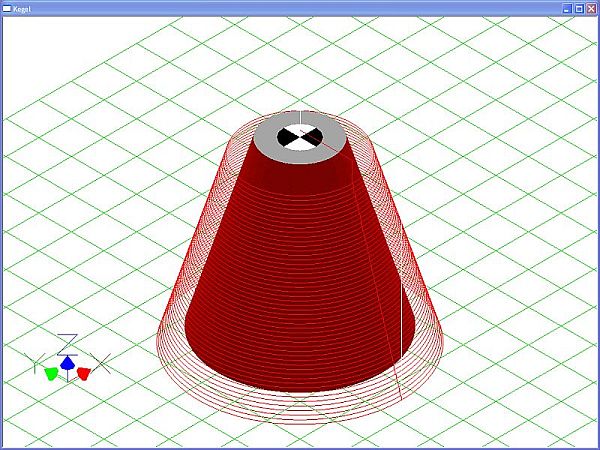Close the Kegel window
Screen dimensions: 600x450
tap(591, 7)
